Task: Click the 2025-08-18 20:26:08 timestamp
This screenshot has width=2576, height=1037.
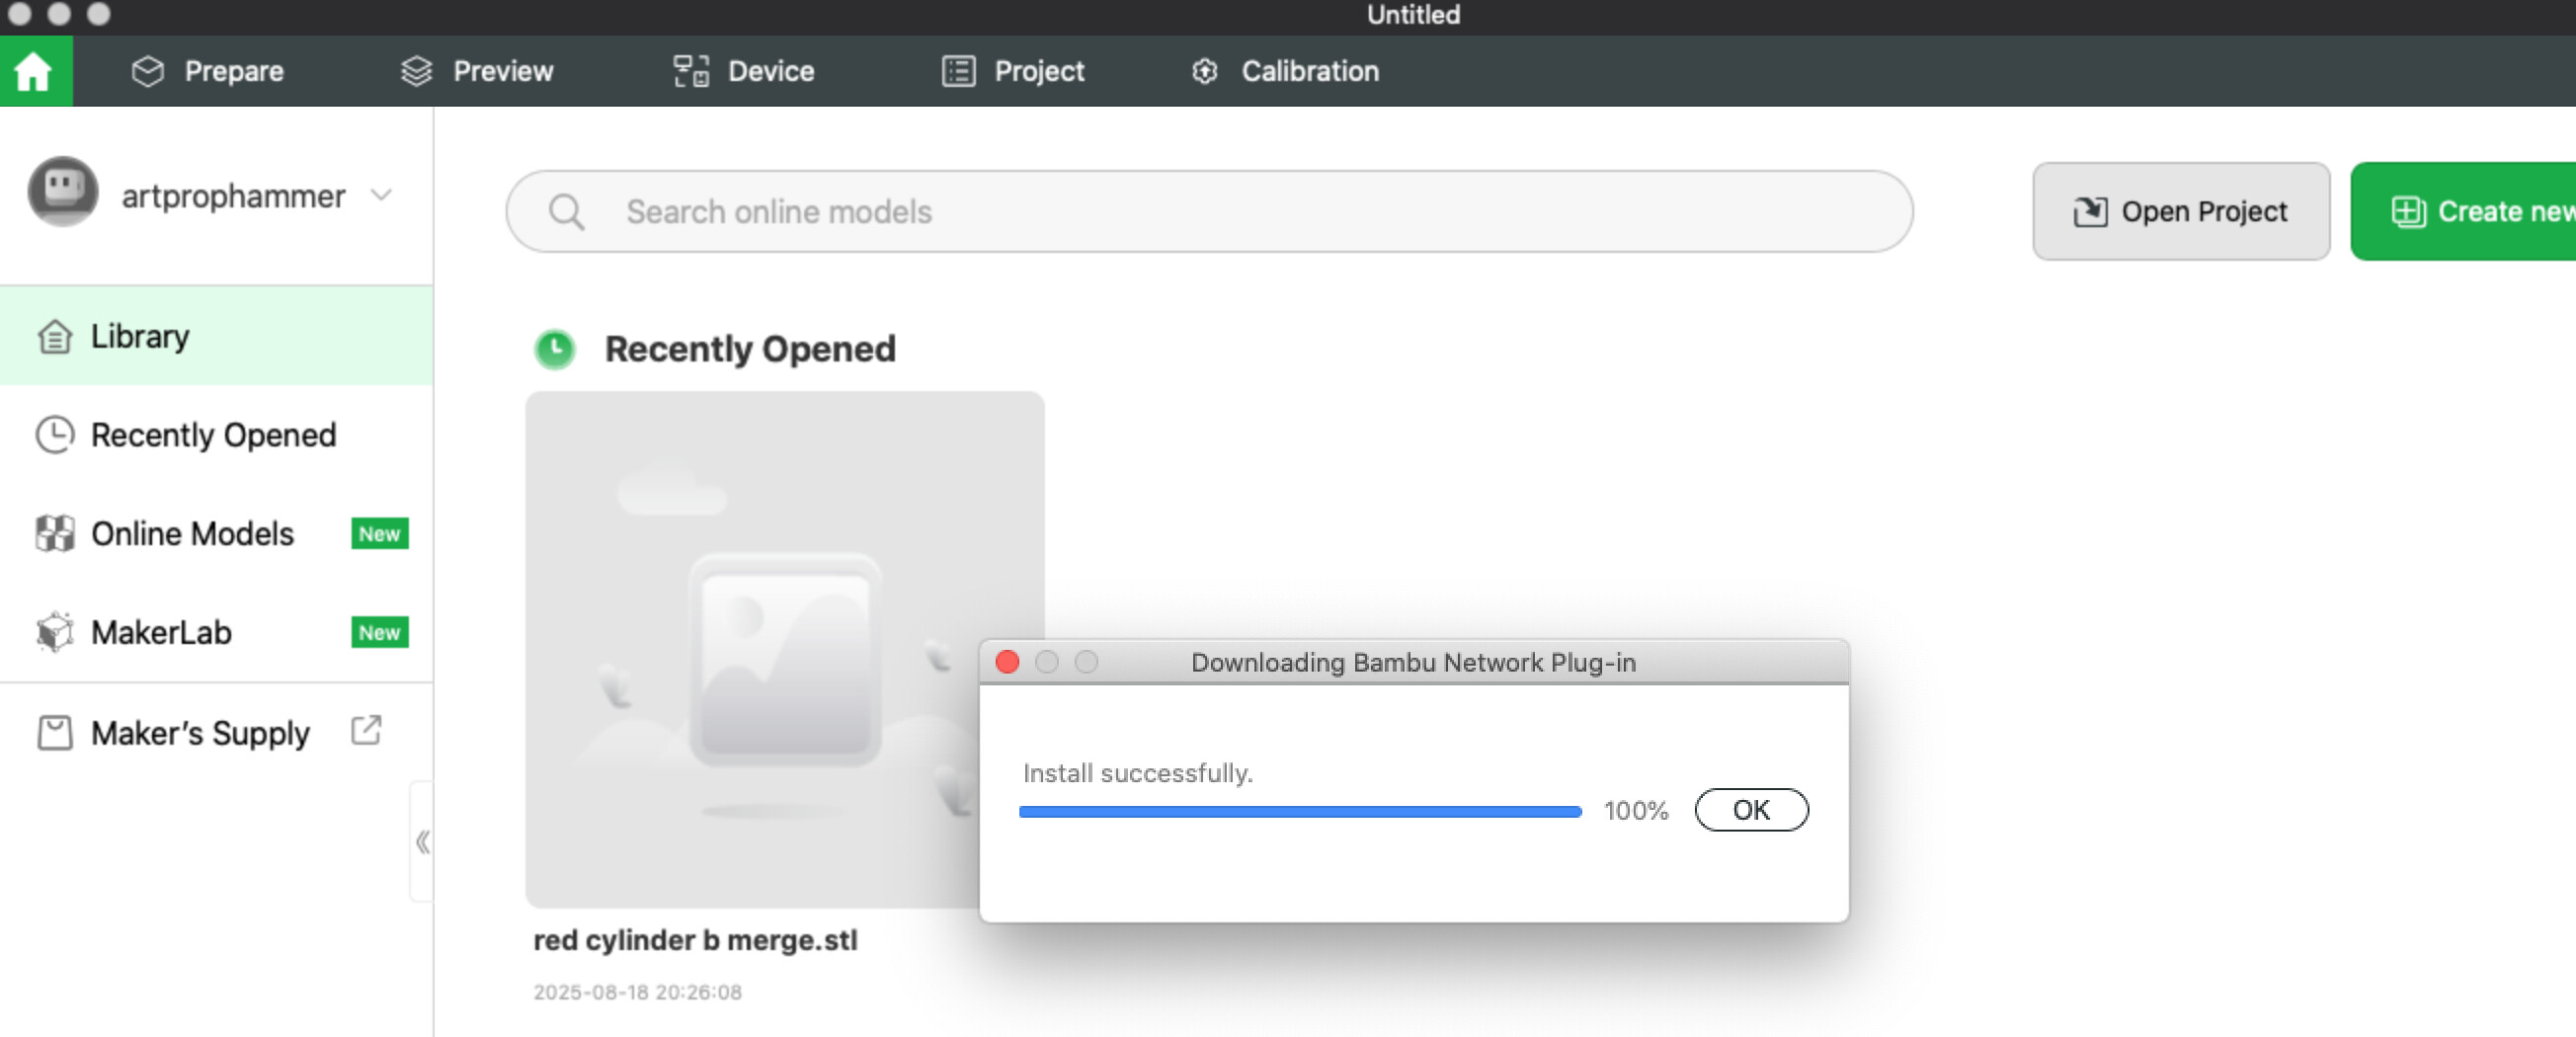Action: (637, 992)
